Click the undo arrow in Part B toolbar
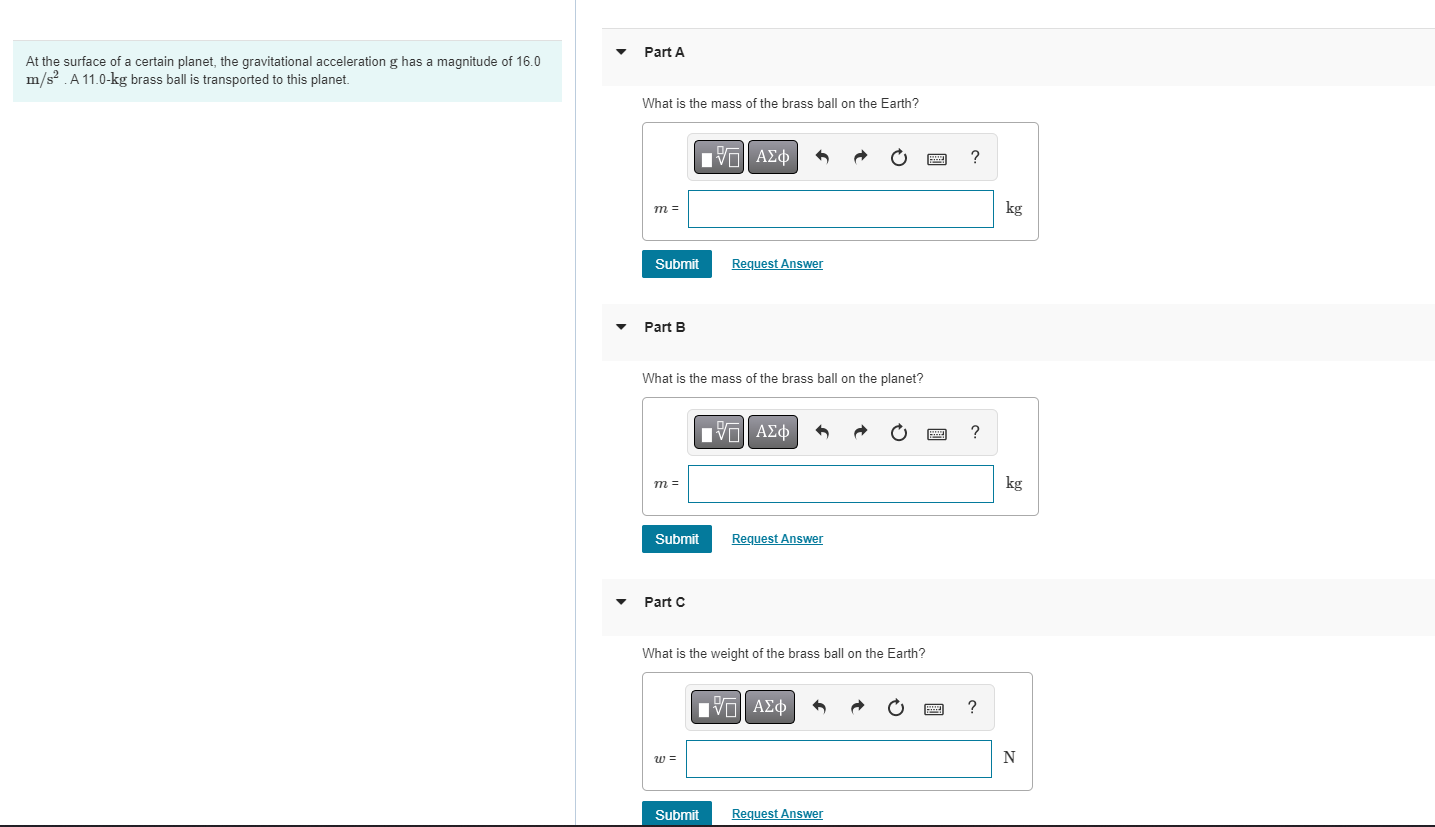Image resolution: width=1435 pixels, height=827 pixels. [x=822, y=432]
